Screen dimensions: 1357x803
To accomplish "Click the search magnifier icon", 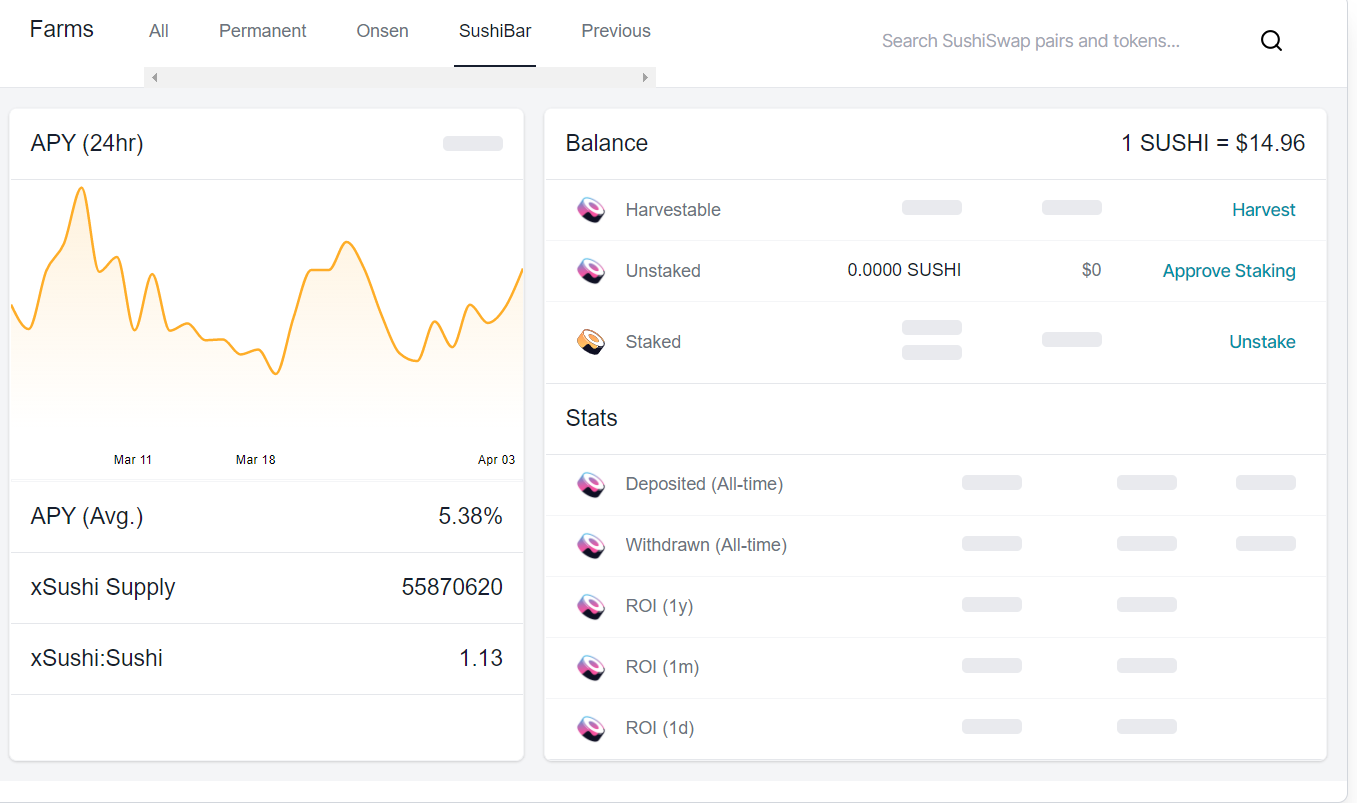I will [x=1271, y=41].
